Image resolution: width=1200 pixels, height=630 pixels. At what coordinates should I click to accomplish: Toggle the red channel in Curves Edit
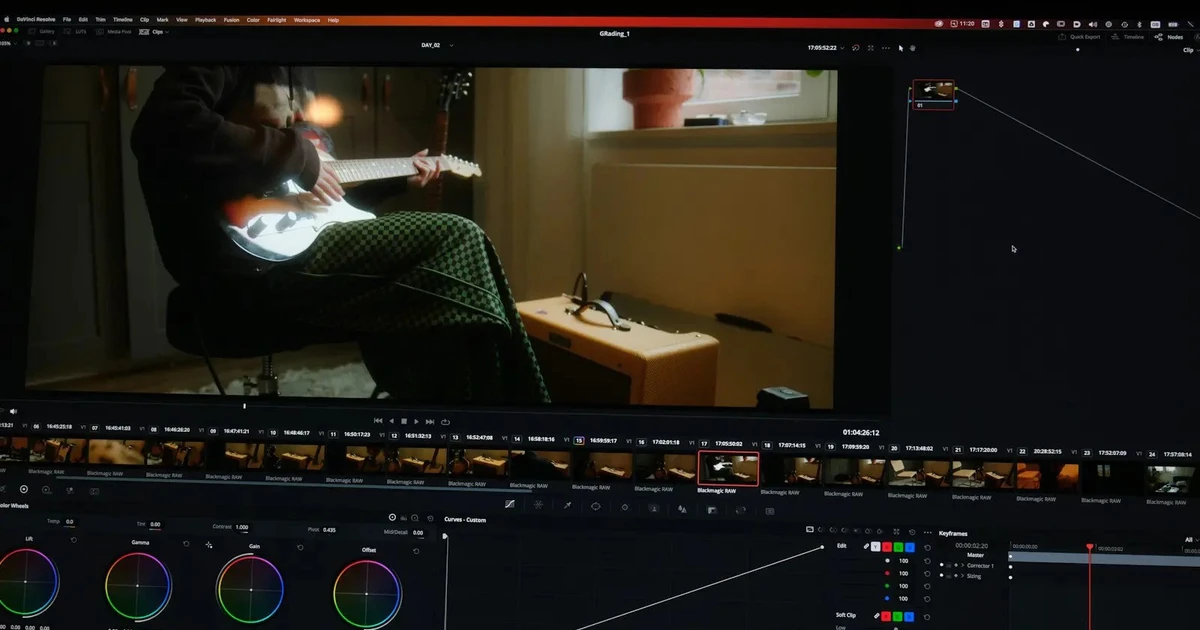(886, 546)
